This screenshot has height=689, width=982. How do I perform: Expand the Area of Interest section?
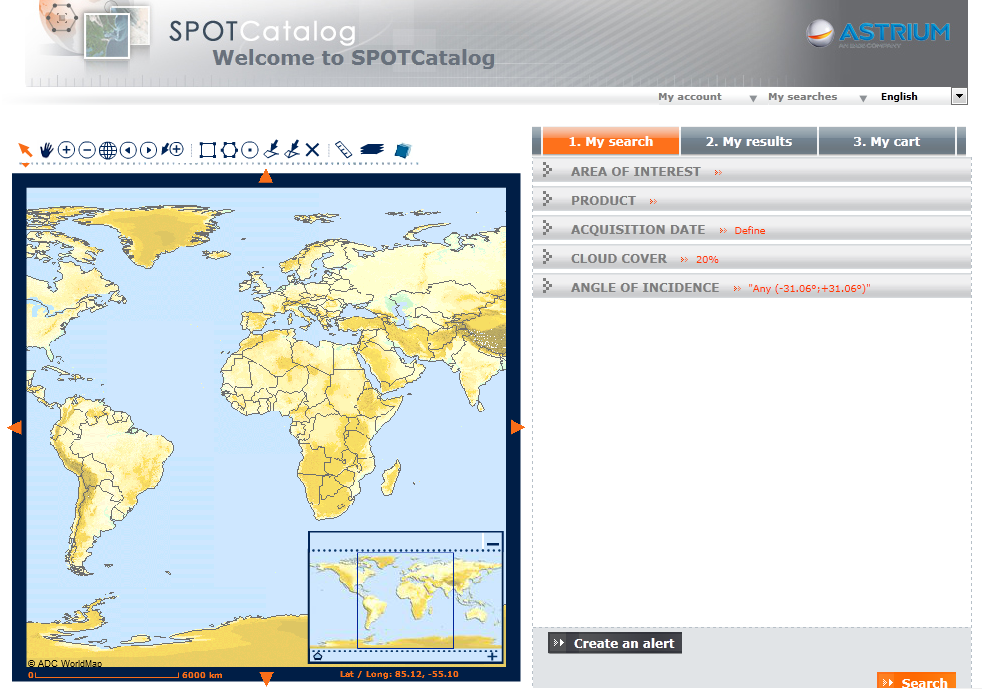coord(752,171)
